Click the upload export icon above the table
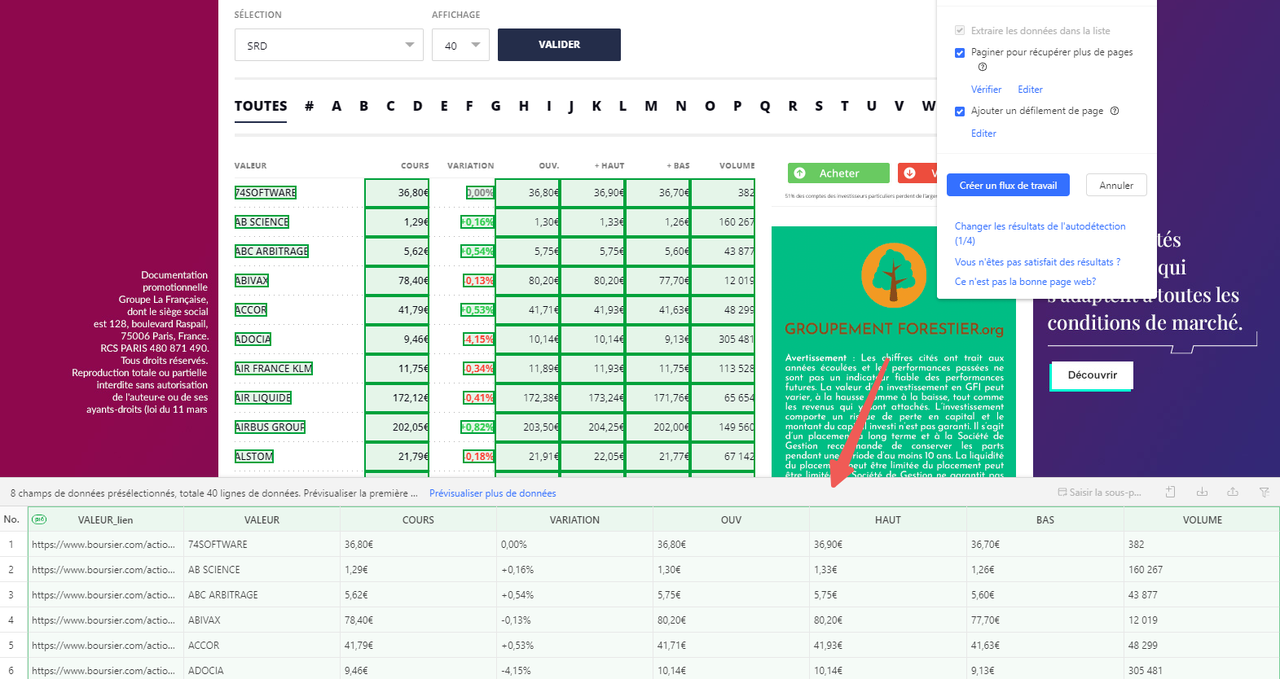This screenshot has height=679, width=1280. tap(1233, 493)
